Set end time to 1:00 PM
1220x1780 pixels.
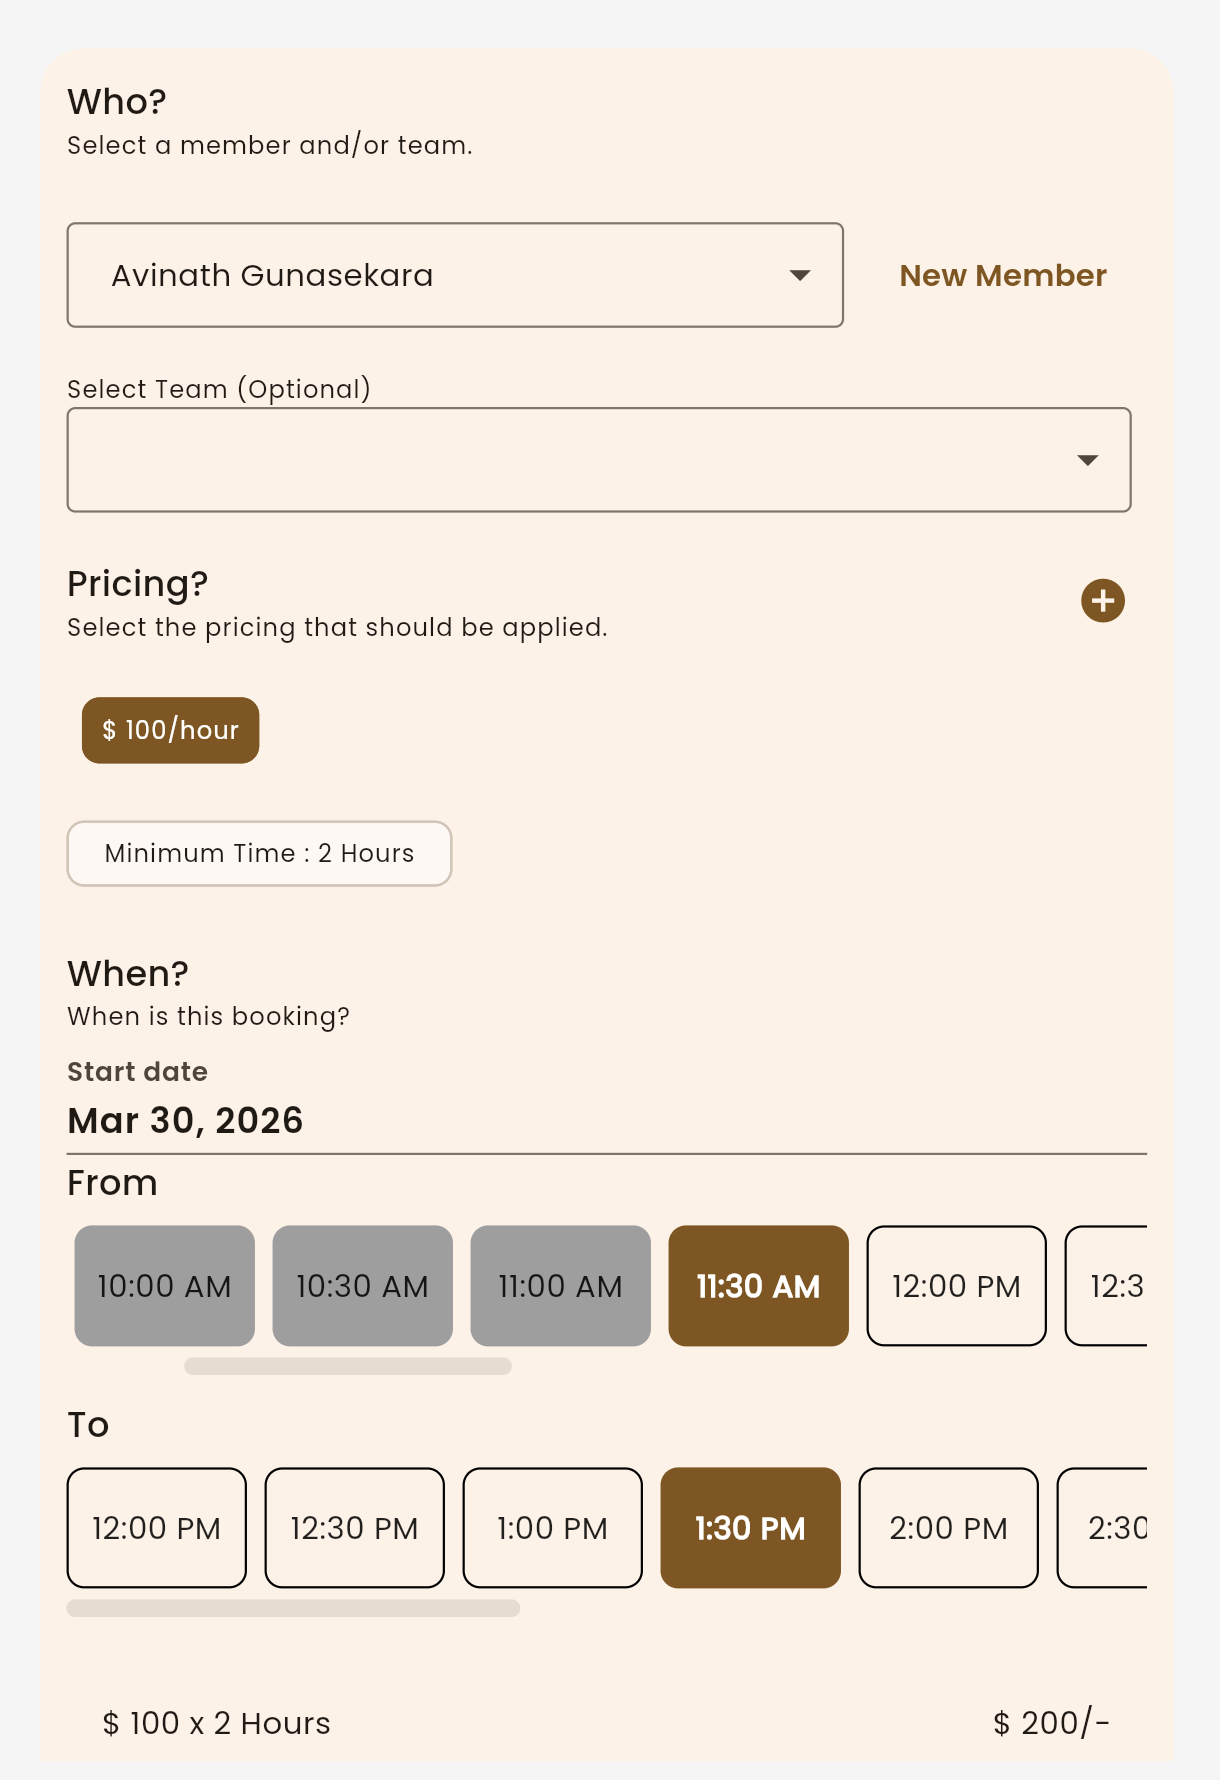coord(552,1528)
